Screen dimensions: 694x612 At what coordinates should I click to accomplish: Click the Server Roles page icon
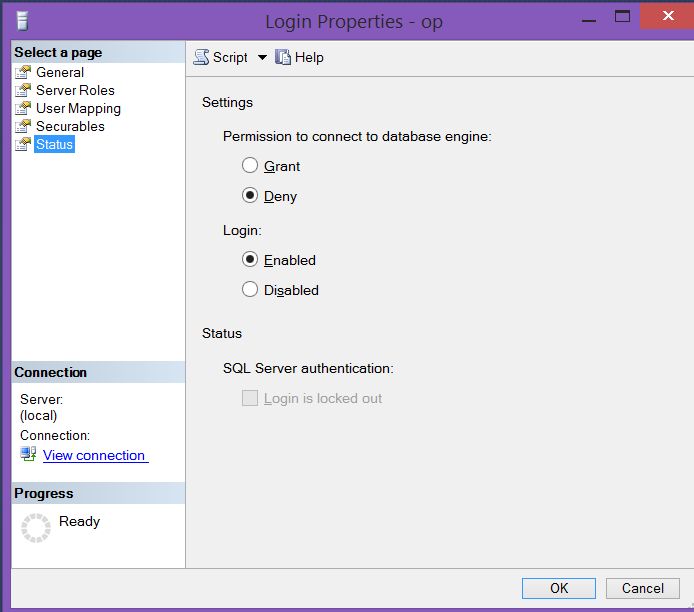pyautogui.click(x=23, y=90)
